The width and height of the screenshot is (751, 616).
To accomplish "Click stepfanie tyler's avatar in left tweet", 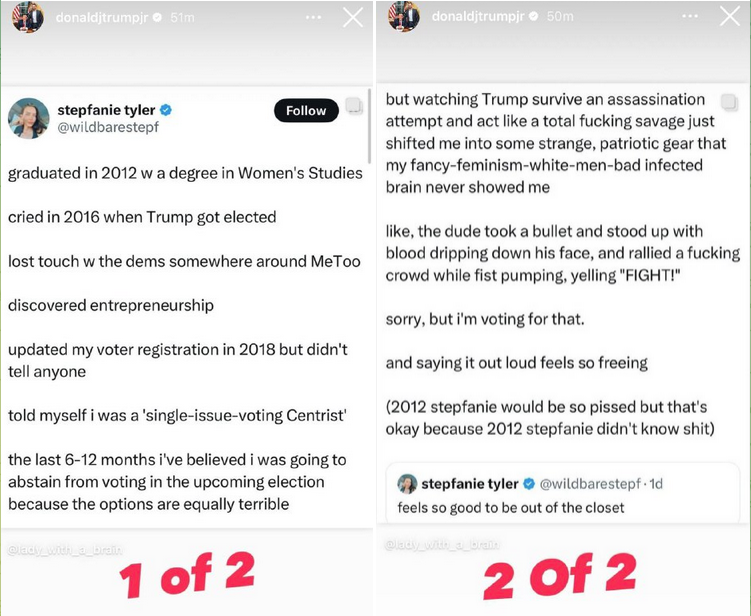I will pyautogui.click(x=29, y=118).
